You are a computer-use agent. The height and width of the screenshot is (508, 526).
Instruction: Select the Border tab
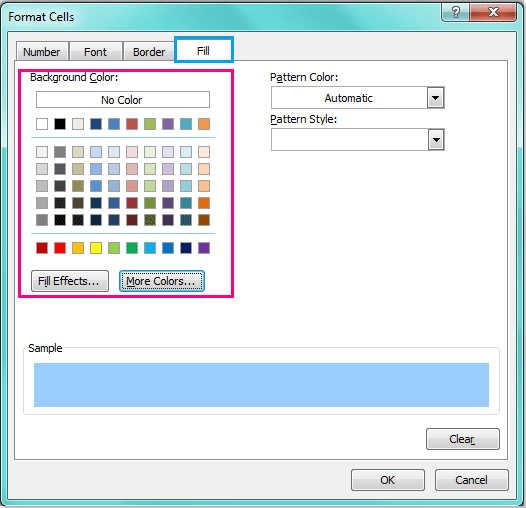point(149,52)
